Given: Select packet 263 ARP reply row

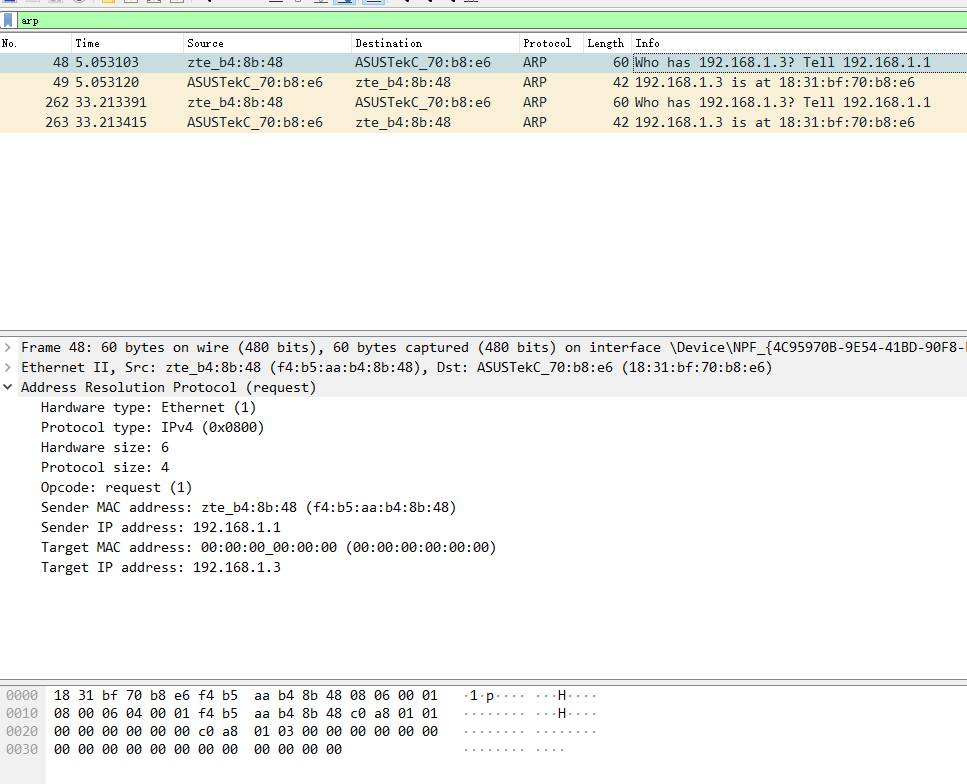Looking at the screenshot, I should pos(400,123).
